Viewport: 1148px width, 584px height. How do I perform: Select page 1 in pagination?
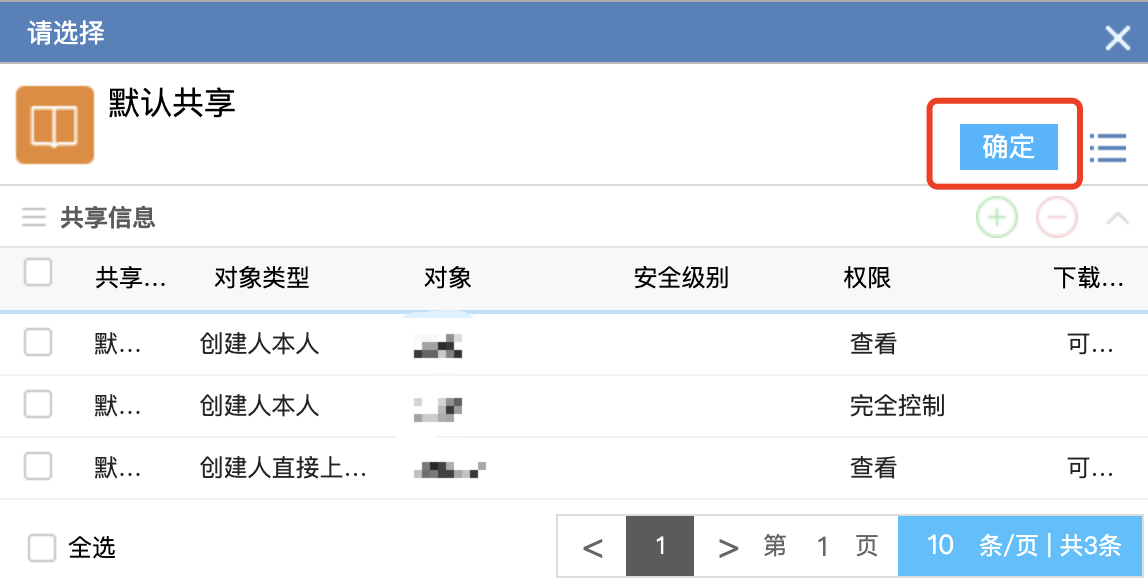660,546
